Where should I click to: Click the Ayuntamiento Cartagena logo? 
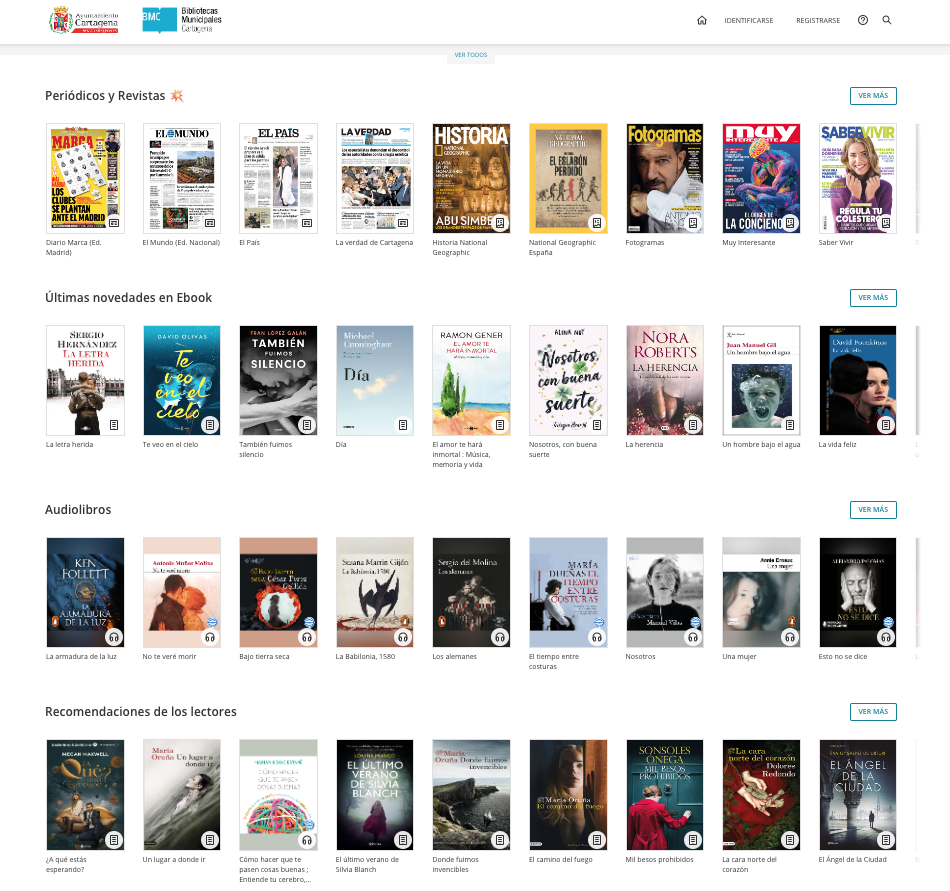[x=85, y=20]
